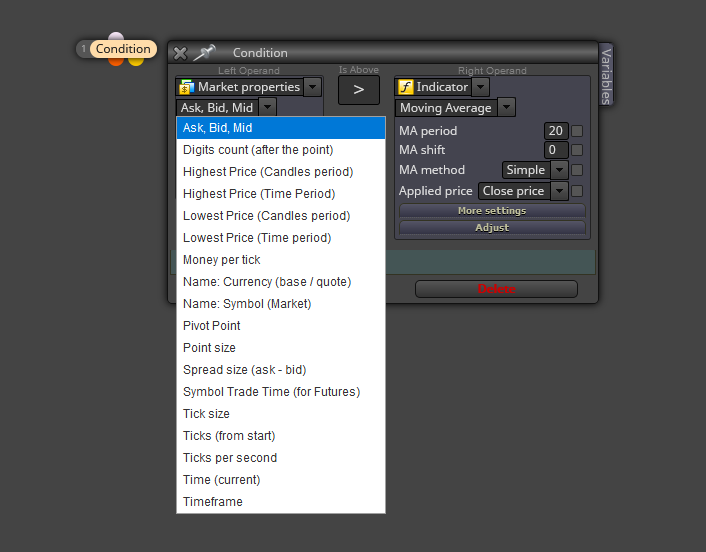Select Highest Price (Time Period)
Screen dimensions: 706x552
(281, 194)
